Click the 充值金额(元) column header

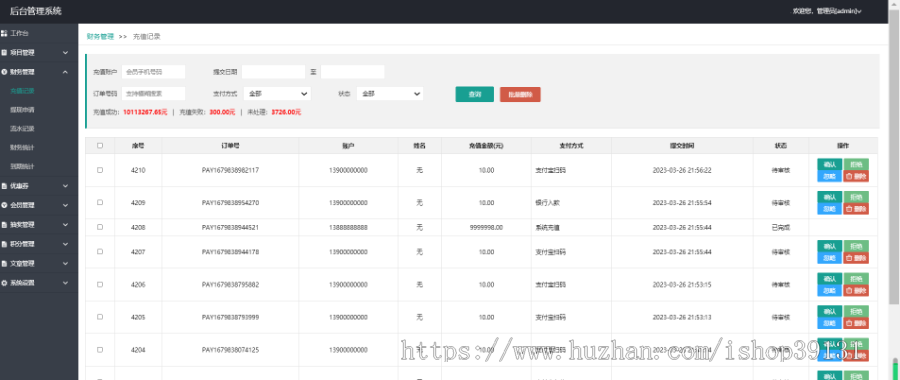point(486,146)
